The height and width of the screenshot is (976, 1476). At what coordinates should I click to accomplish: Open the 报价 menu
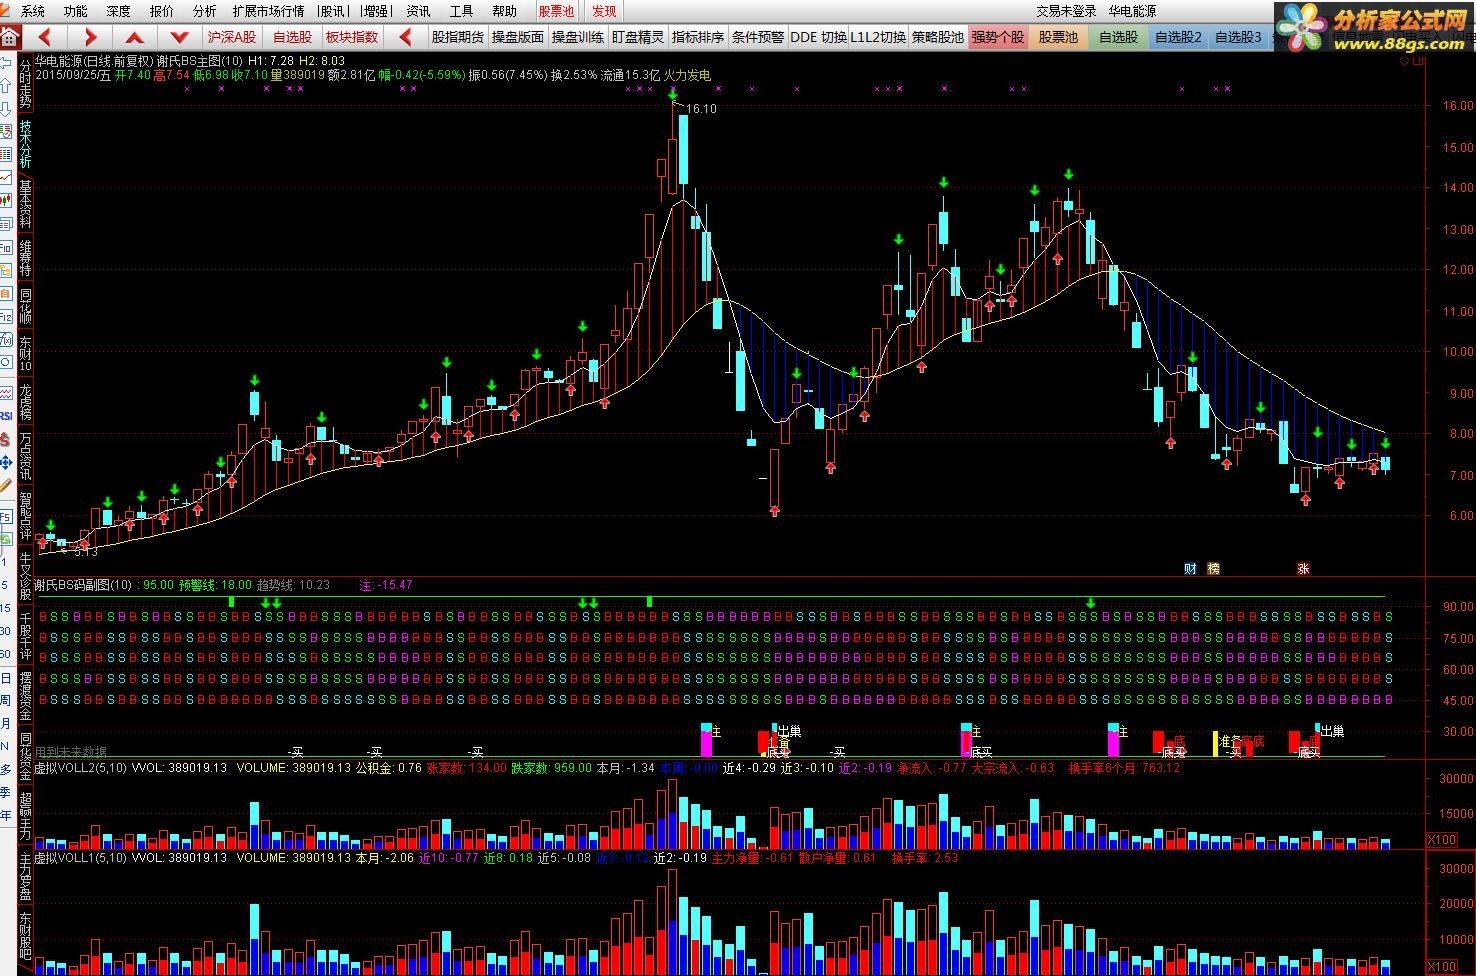coord(161,11)
